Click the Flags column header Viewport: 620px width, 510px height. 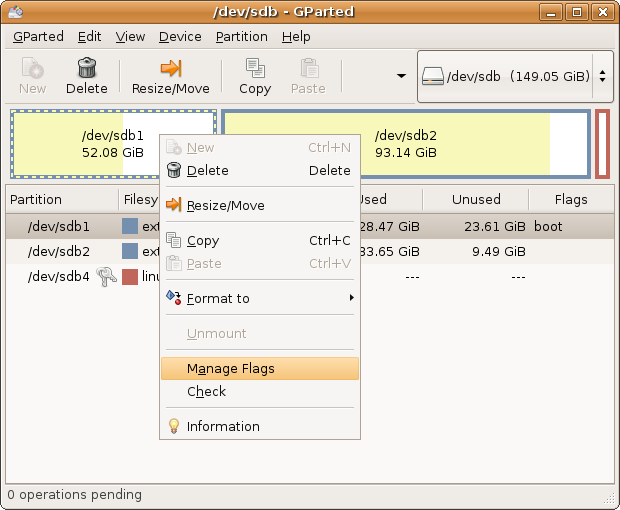(571, 199)
